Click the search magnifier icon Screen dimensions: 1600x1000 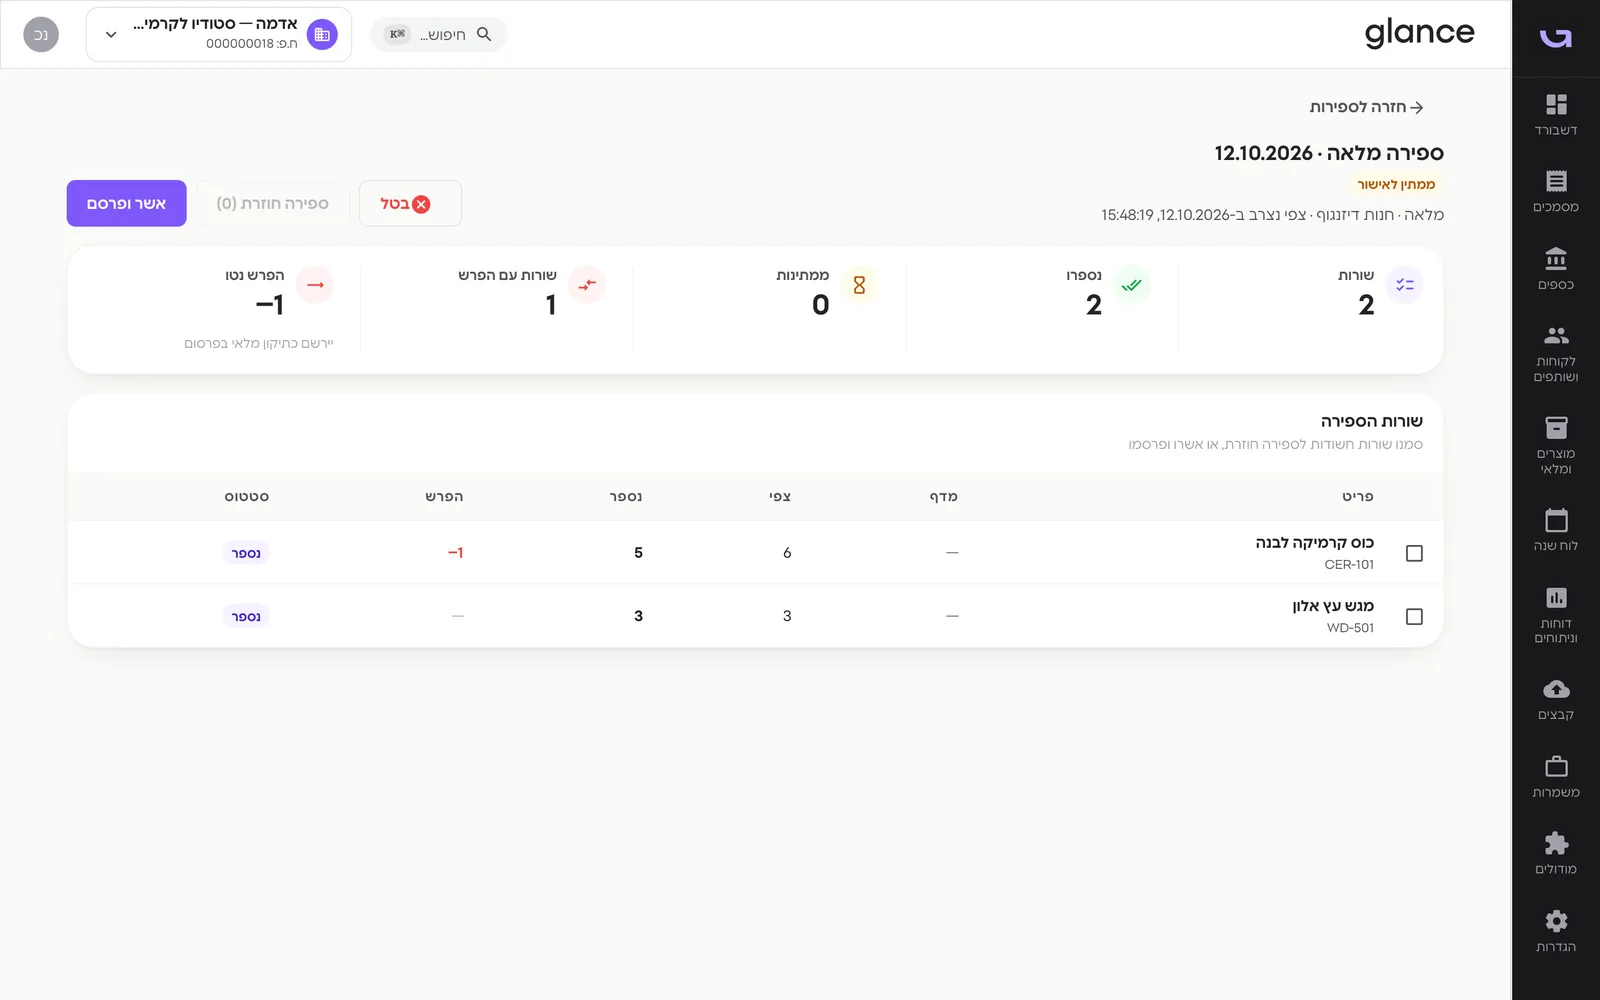click(x=484, y=34)
